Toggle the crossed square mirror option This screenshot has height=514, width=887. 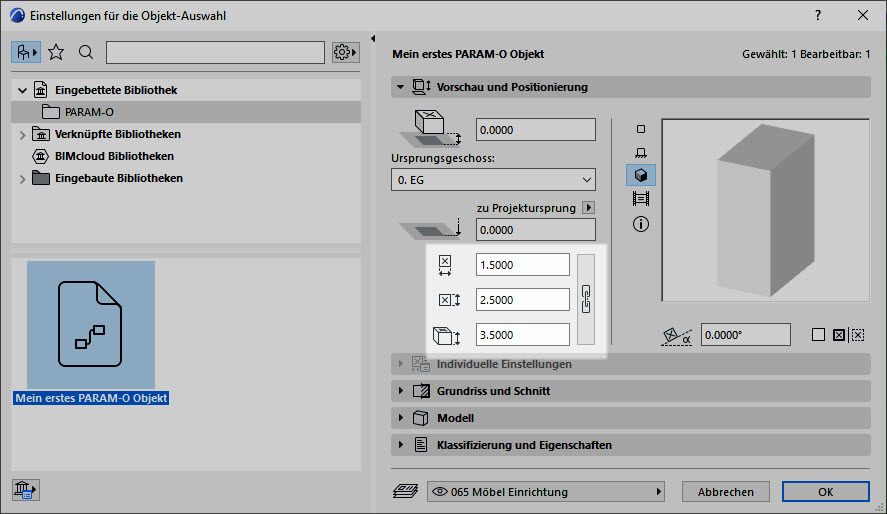[x=839, y=335]
